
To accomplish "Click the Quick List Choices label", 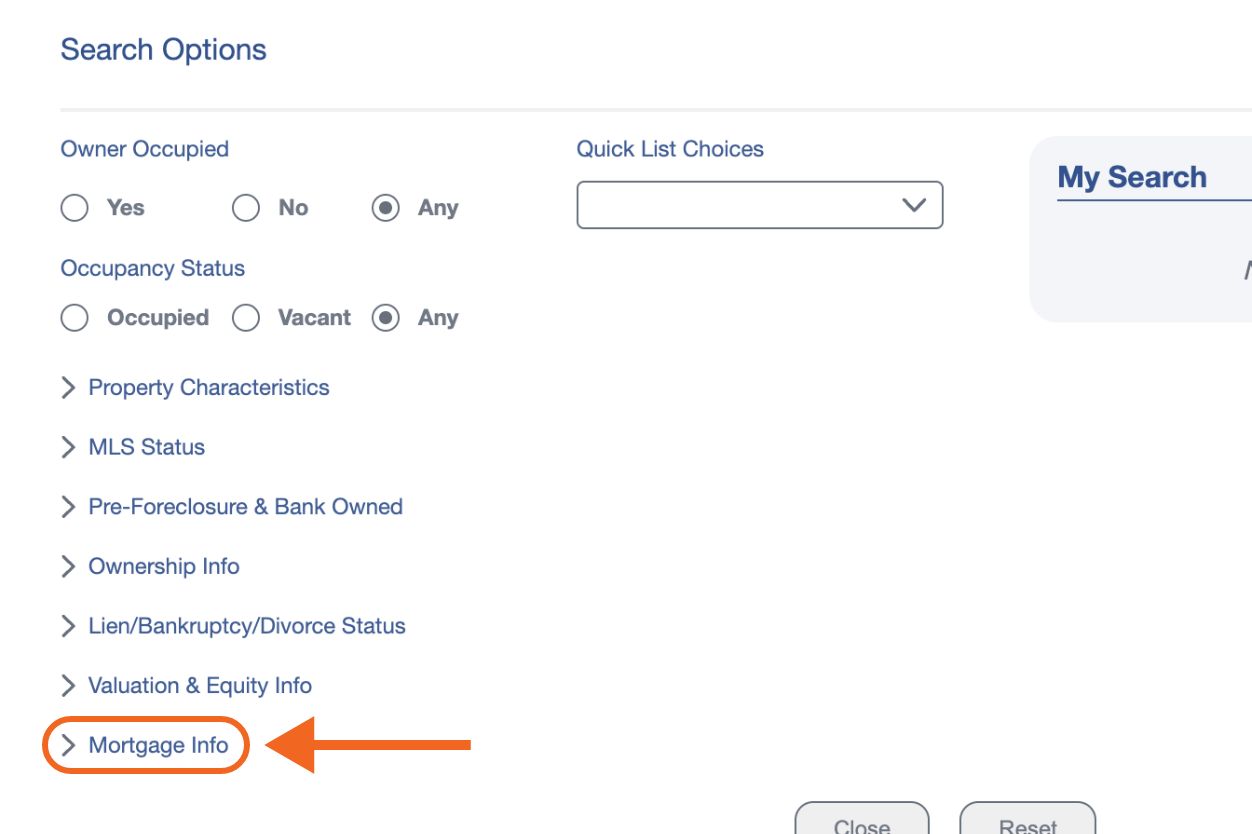I will [670, 148].
